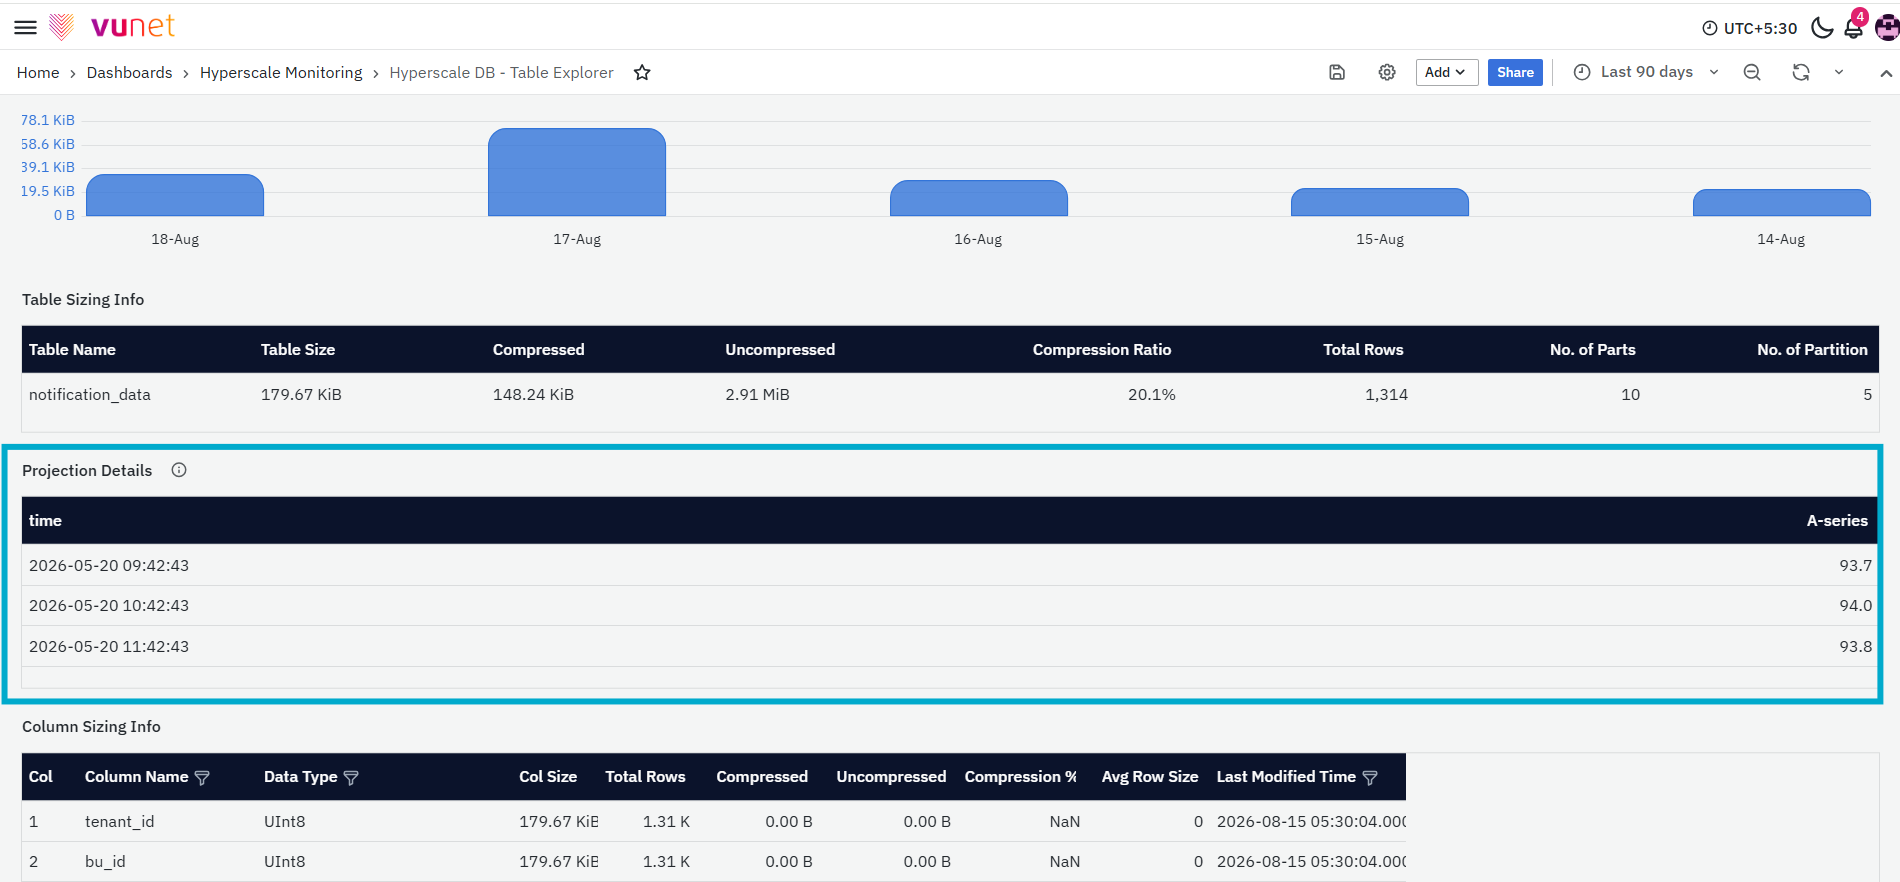Image resolution: width=1900 pixels, height=882 pixels.
Task: Open the hamburger navigation menu
Action: pyautogui.click(x=25, y=27)
